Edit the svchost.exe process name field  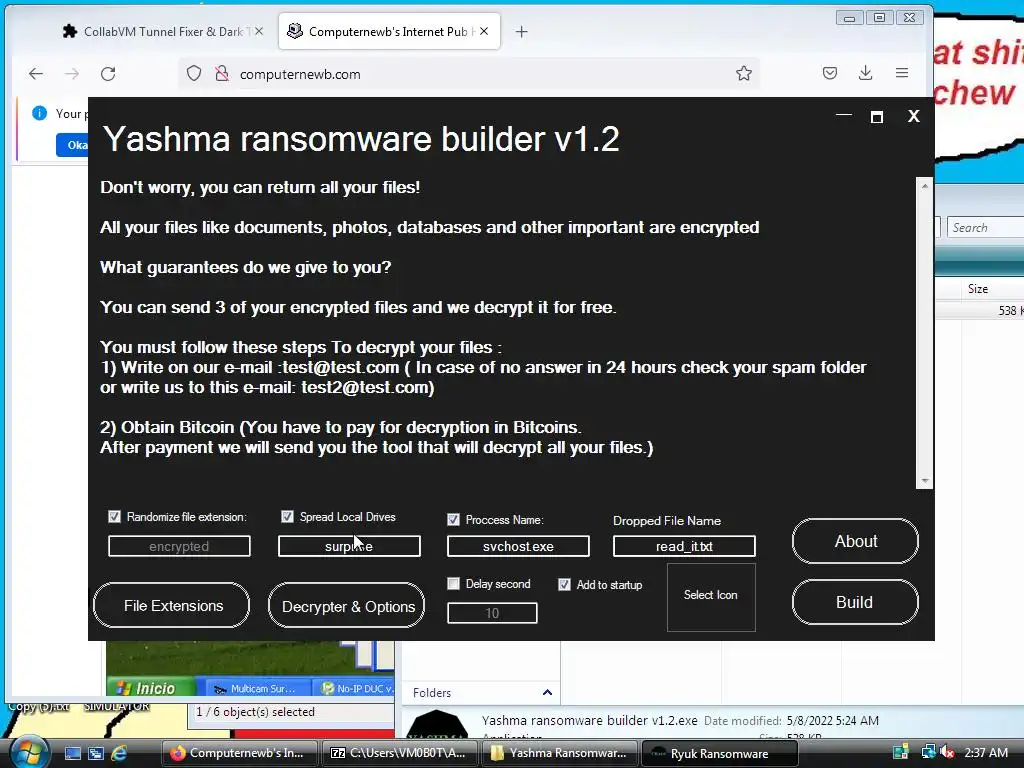point(518,547)
